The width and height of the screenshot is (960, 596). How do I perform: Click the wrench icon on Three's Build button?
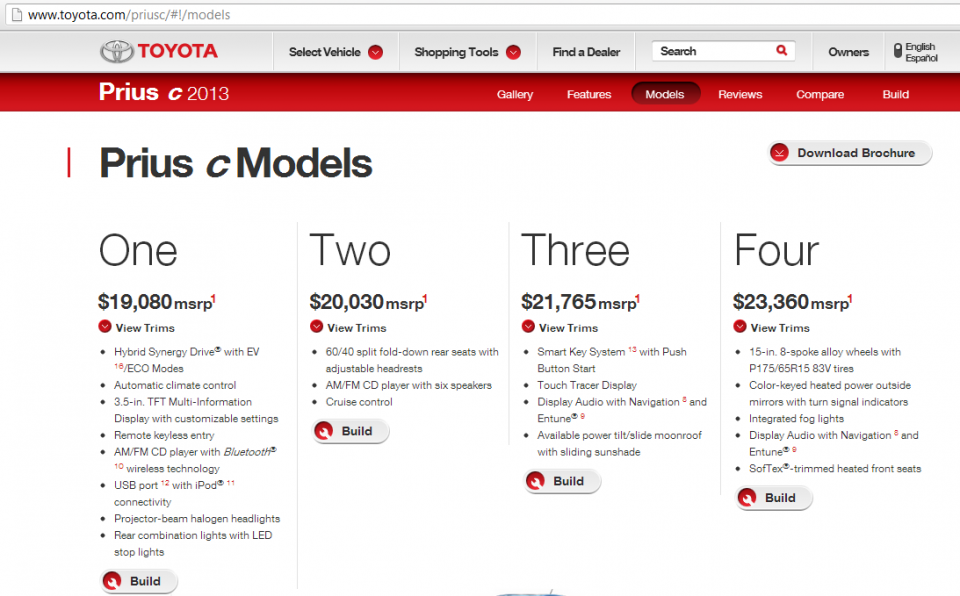[x=535, y=481]
